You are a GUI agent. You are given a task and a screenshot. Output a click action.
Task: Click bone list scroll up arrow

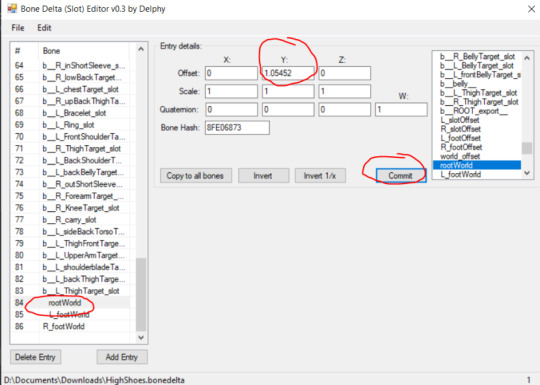(x=141, y=49)
